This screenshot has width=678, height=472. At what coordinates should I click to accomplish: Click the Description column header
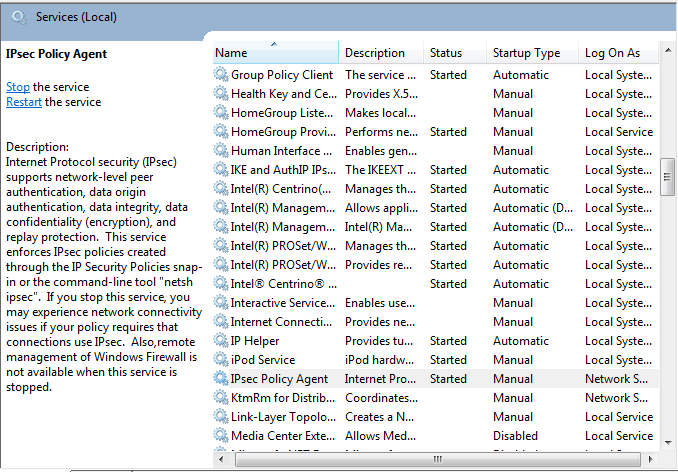375,53
